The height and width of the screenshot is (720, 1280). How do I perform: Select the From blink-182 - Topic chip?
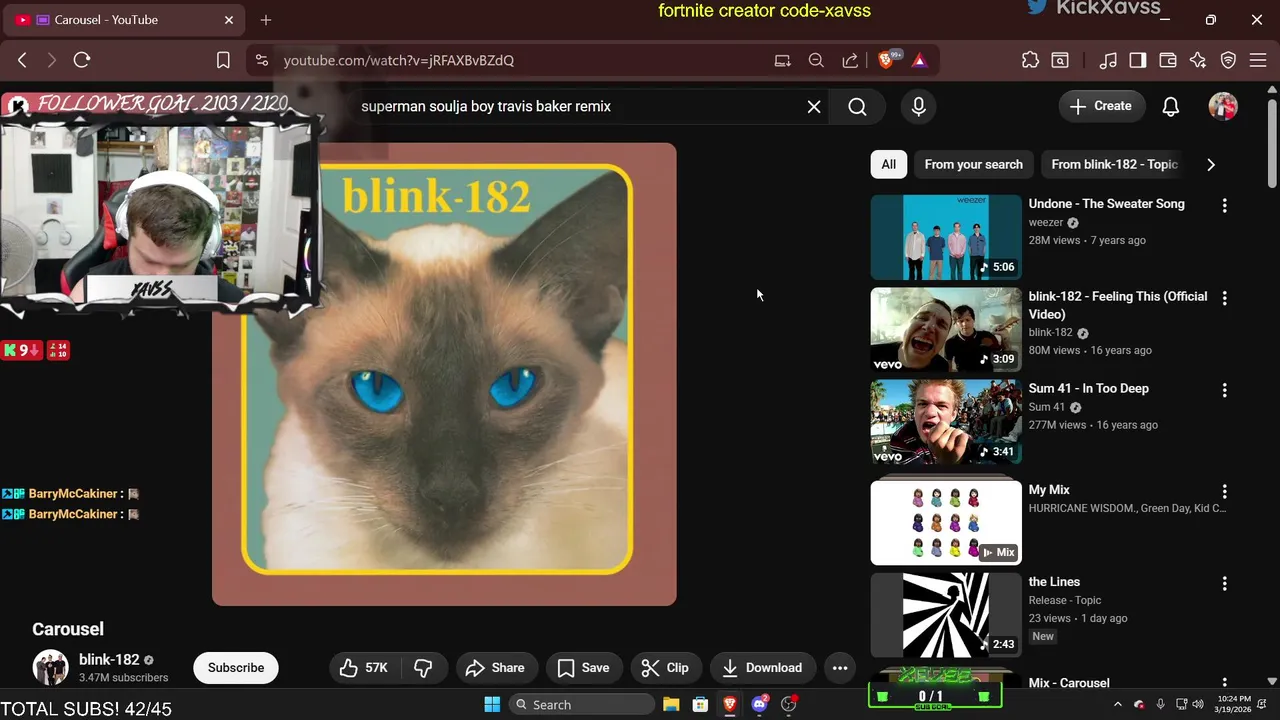coord(1115,164)
